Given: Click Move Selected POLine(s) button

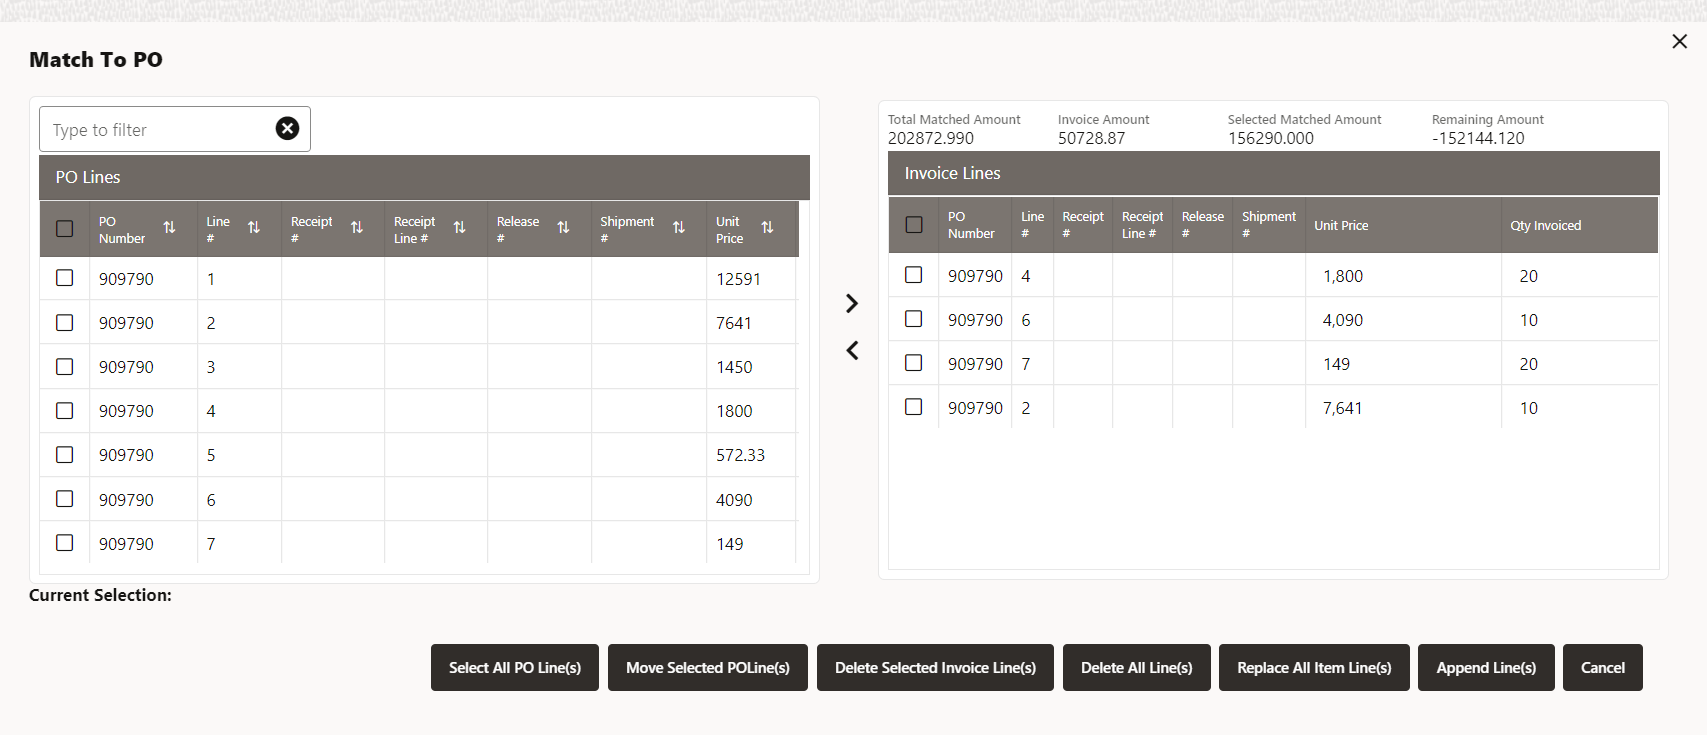Looking at the screenshot, I should point(708,668).
